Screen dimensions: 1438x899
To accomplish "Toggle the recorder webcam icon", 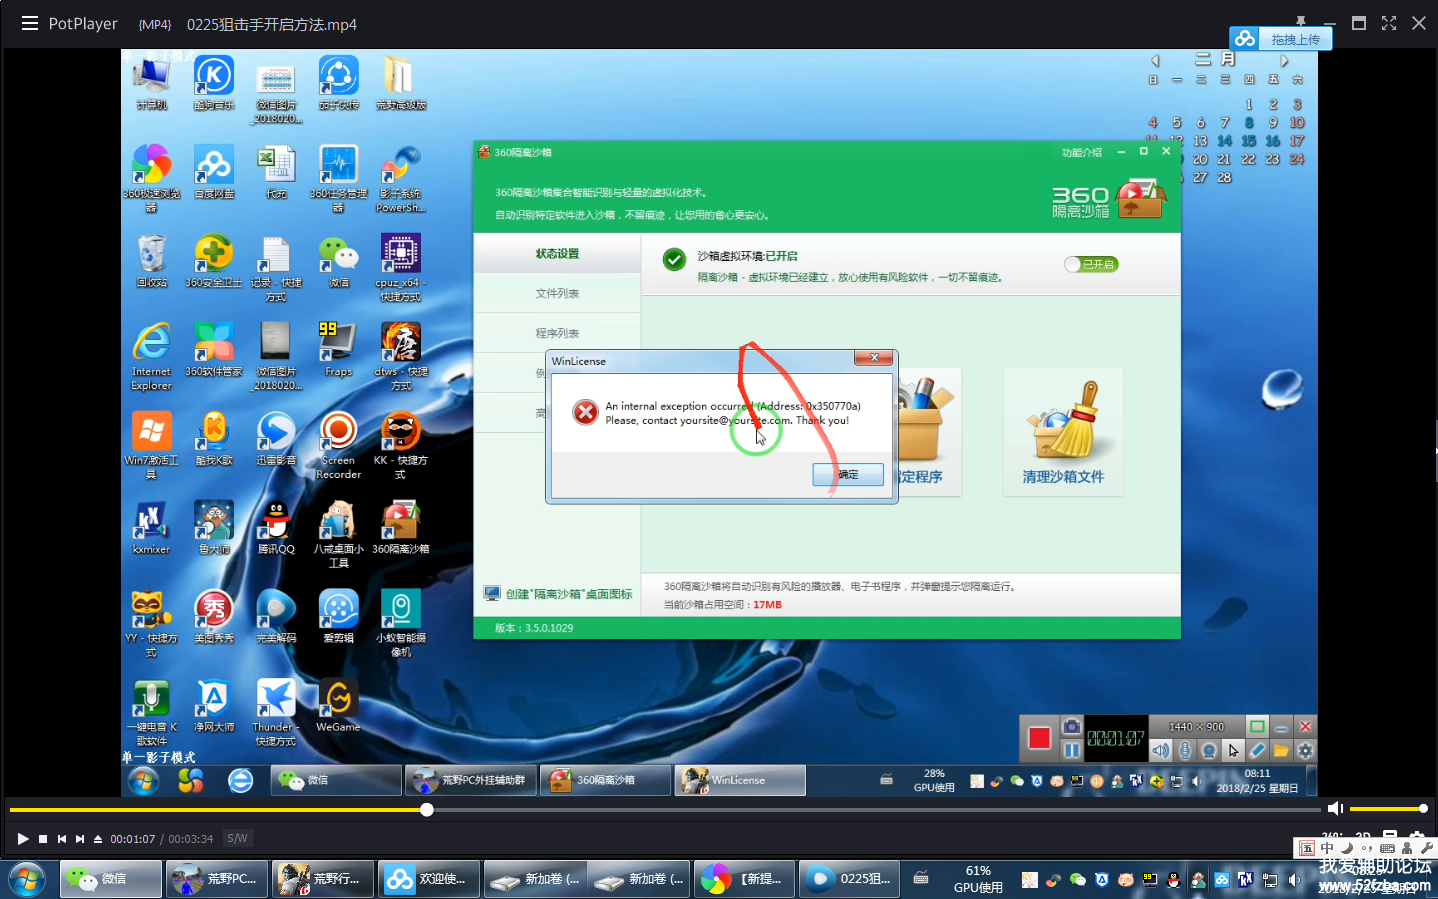I will (1209, 750).
